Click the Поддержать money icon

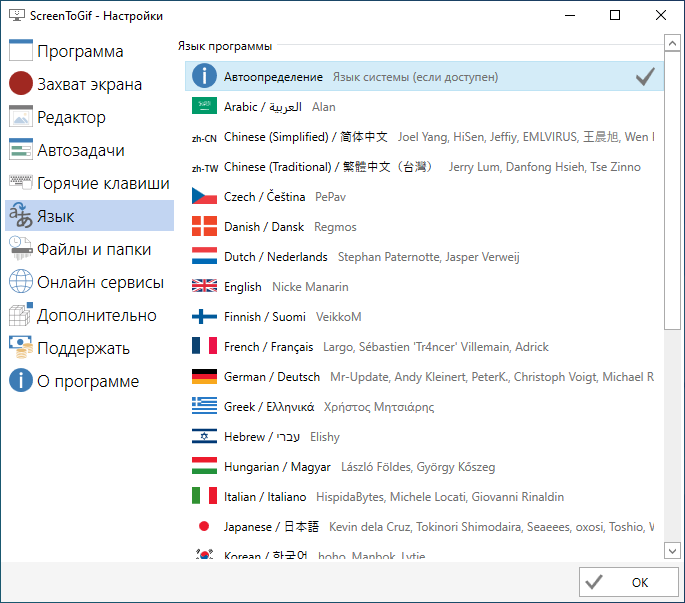pos(21,348)
